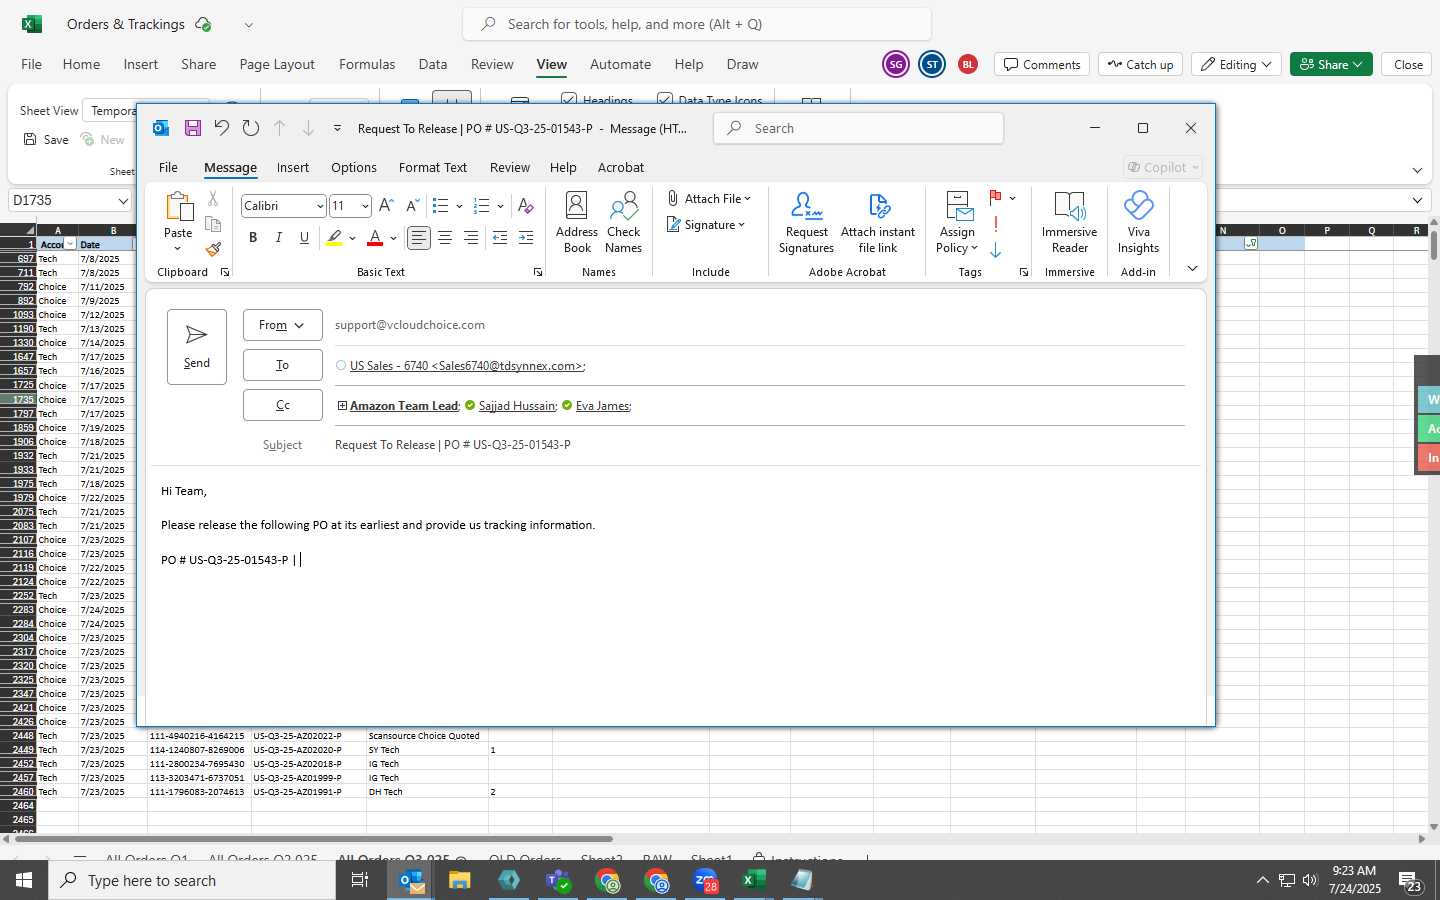
Task: Open Viva Insights add-in
Action: click(x=1138, y=223)
